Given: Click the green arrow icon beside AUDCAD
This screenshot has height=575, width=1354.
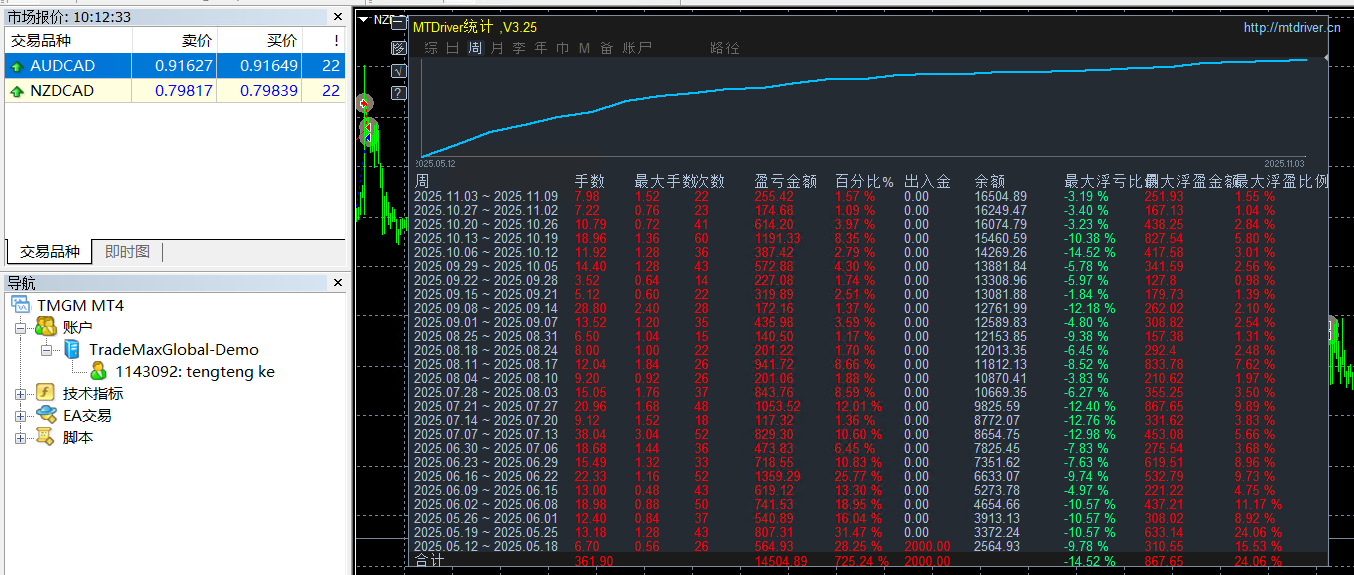Looking at the screenshot, I should pos(17,66).
